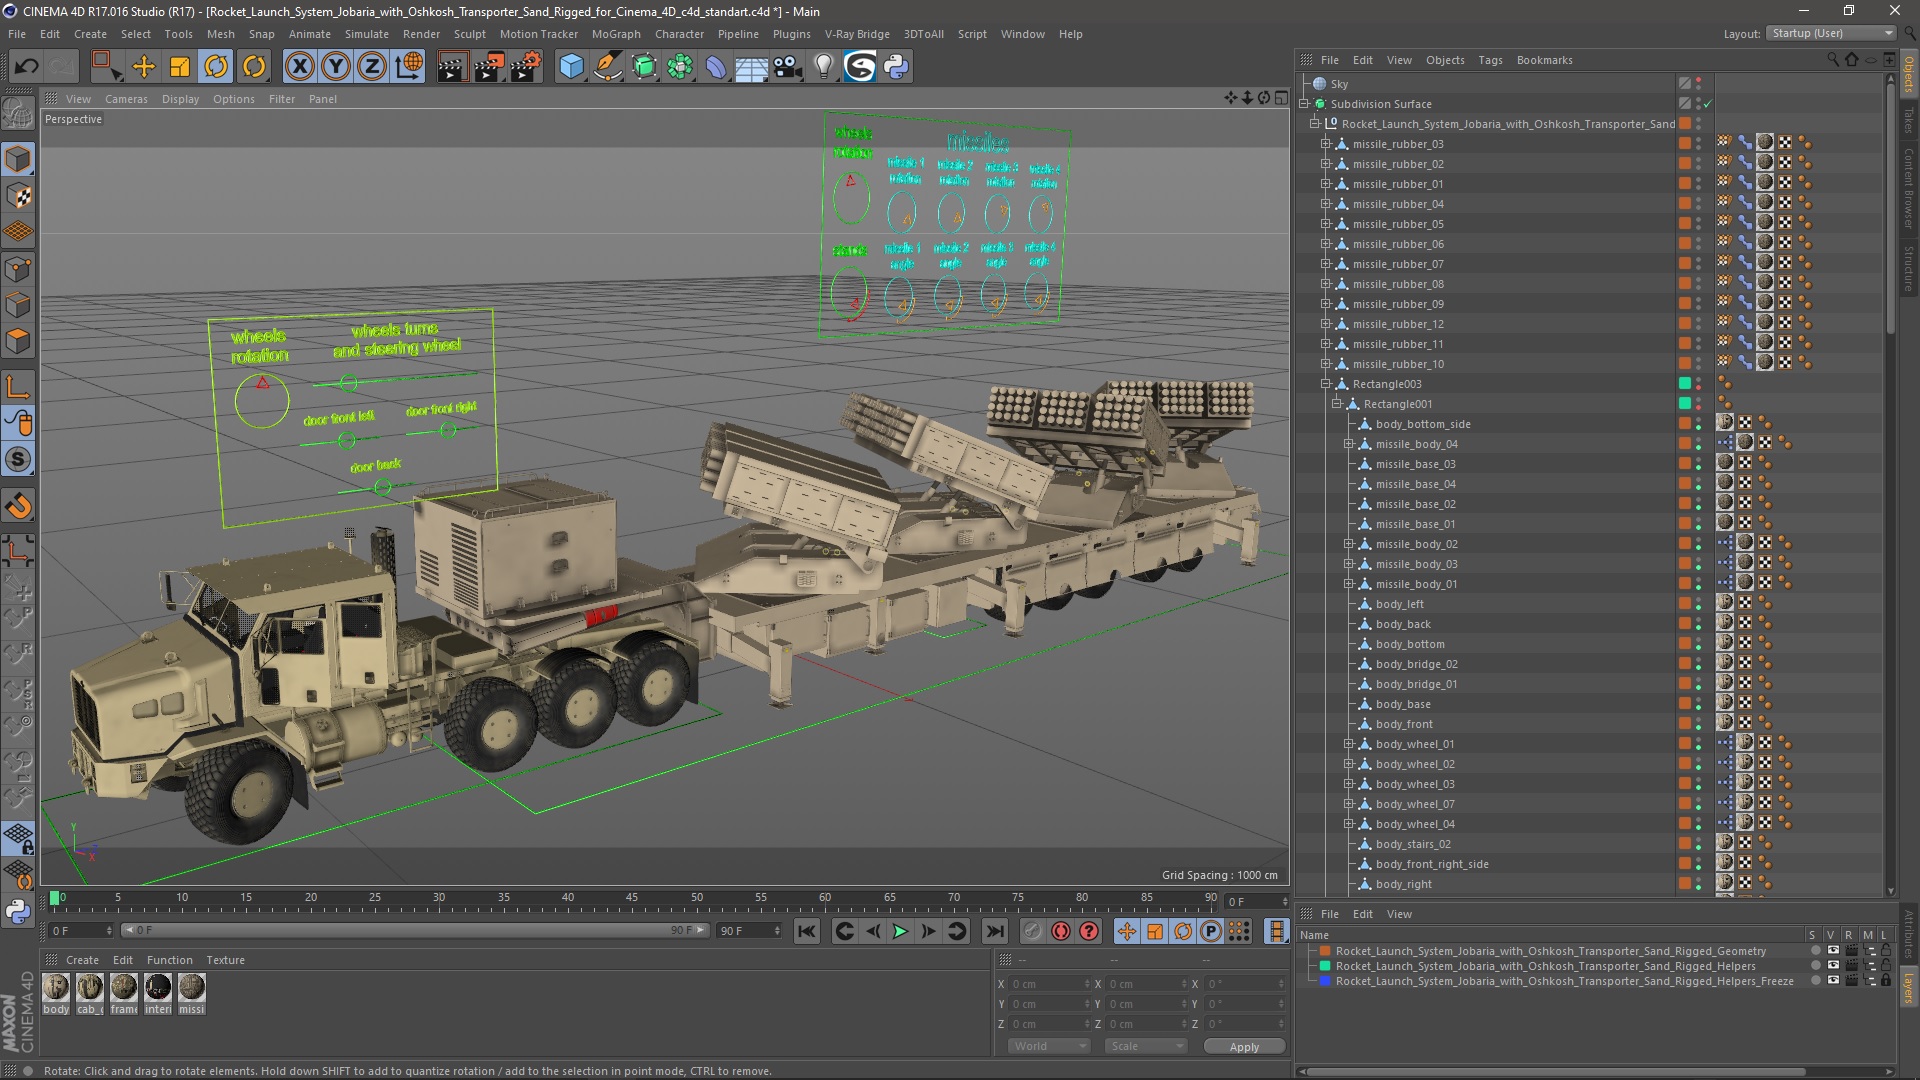
Task: Toggle visibility dots of Sky object
Action: (1698, 84)
